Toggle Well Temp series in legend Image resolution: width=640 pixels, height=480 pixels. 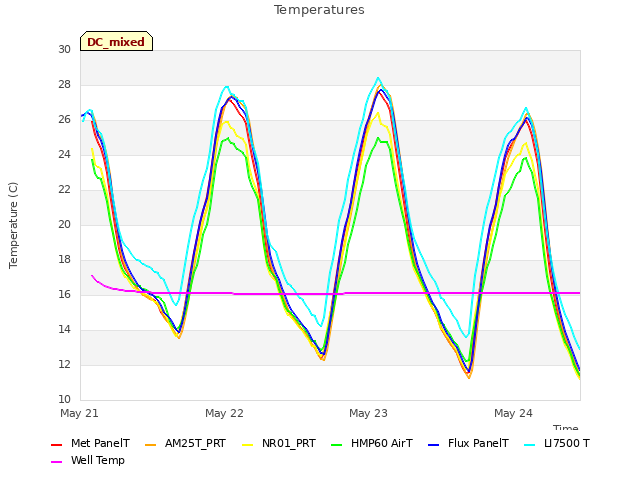click(98, 460)
